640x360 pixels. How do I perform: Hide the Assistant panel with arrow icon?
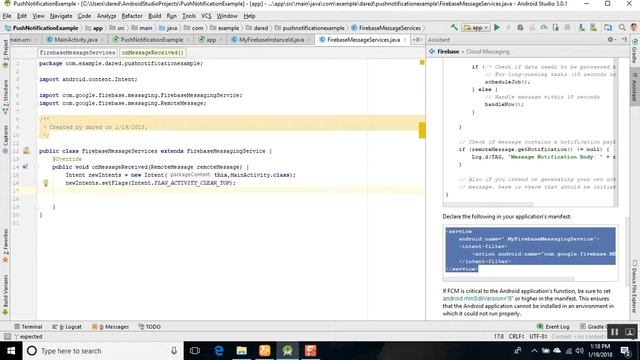click(624, 40)
